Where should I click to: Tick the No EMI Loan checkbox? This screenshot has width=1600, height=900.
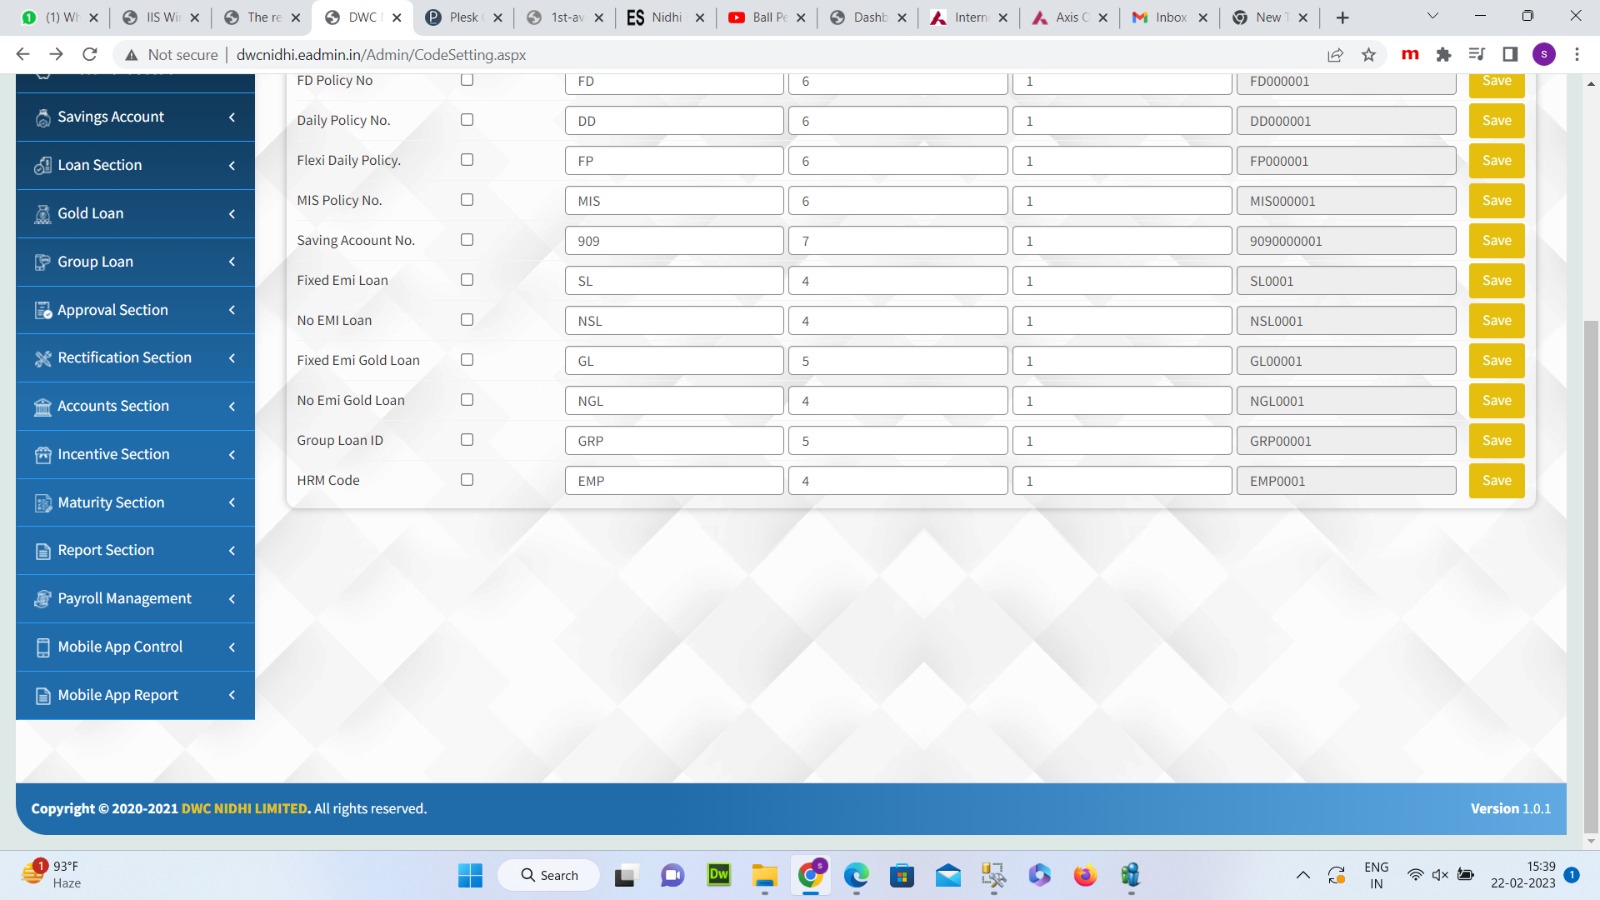[467, 320]
